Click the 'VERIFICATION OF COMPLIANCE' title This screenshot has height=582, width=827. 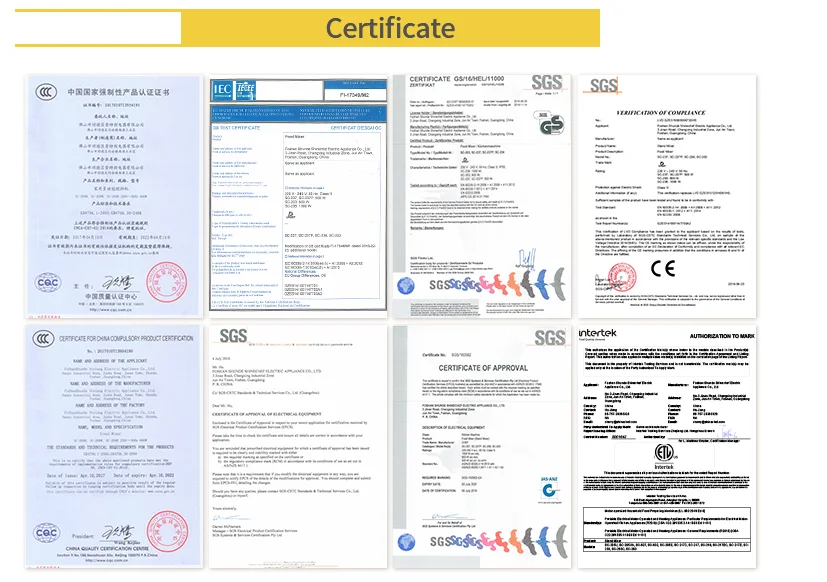pyautogui.click(x=661, y=112)
